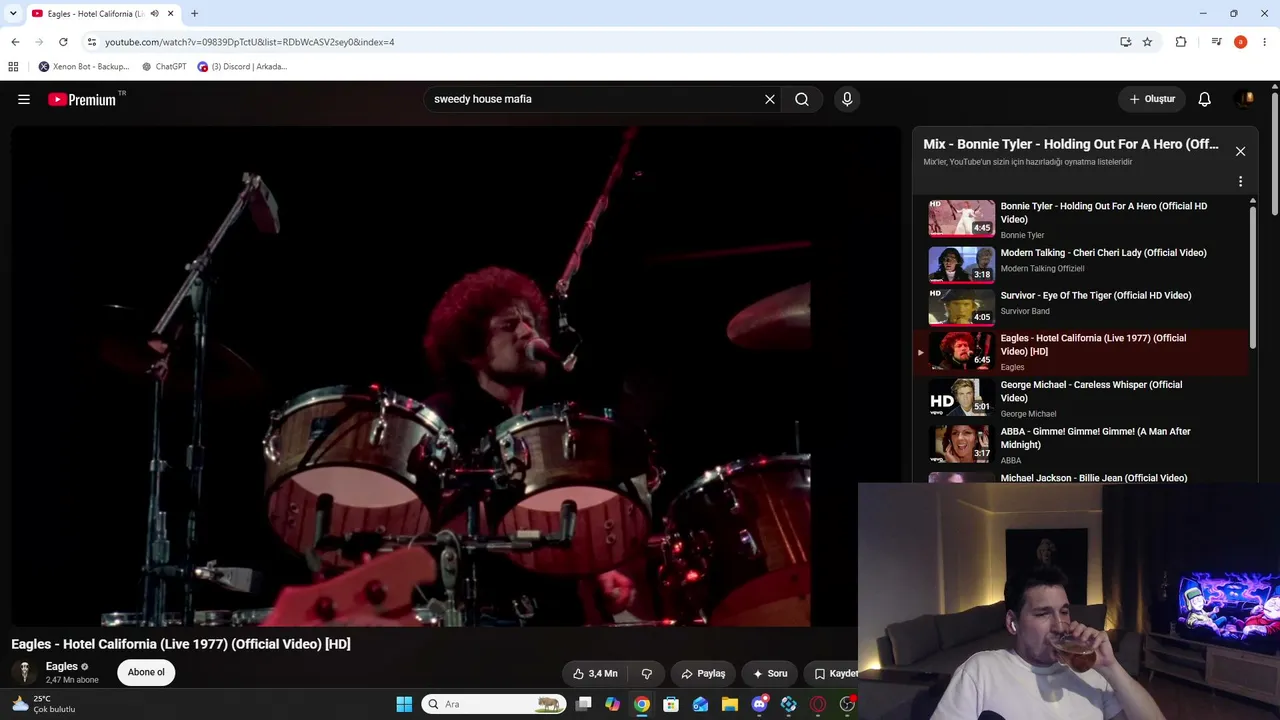Play the Survivor Eye Of The Tiger thumbnail
This screenshot has width=1280, height=720.
coord(961,307)
